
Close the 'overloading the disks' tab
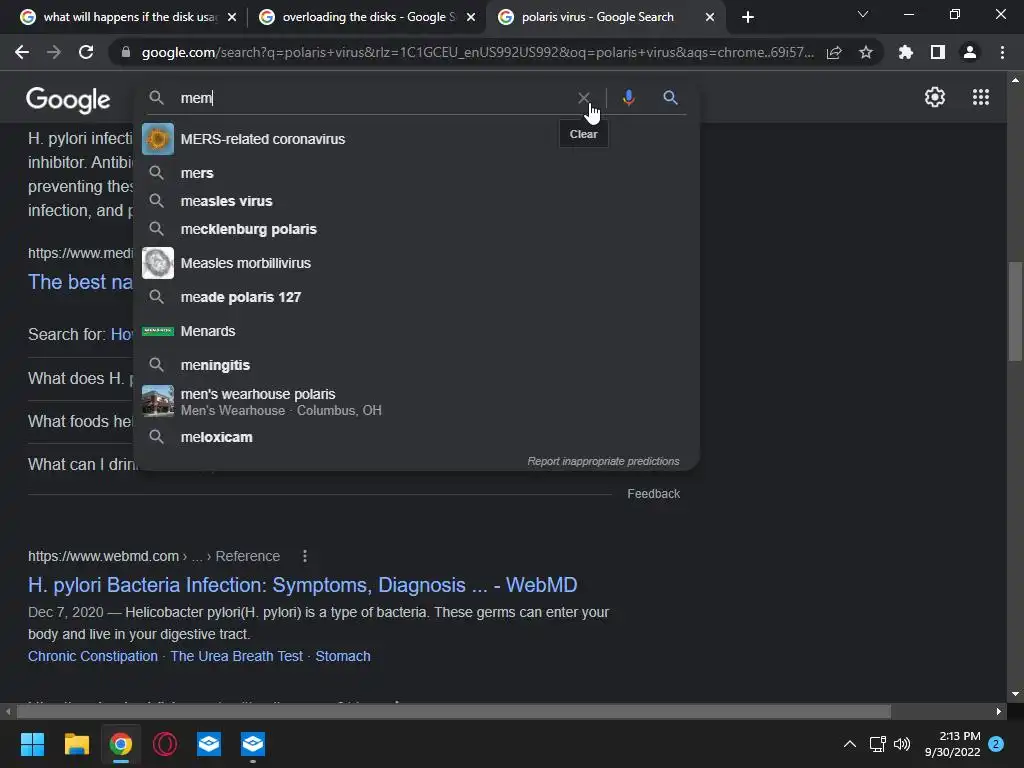click(471, 17)
